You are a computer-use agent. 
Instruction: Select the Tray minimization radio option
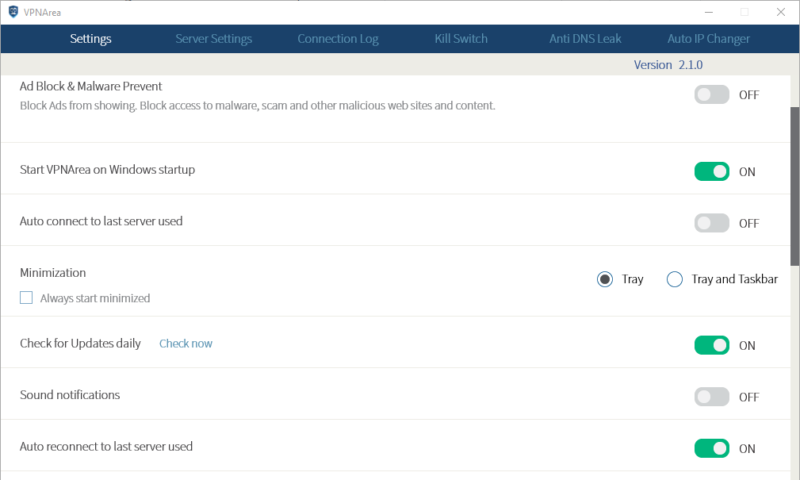point(605,279)
